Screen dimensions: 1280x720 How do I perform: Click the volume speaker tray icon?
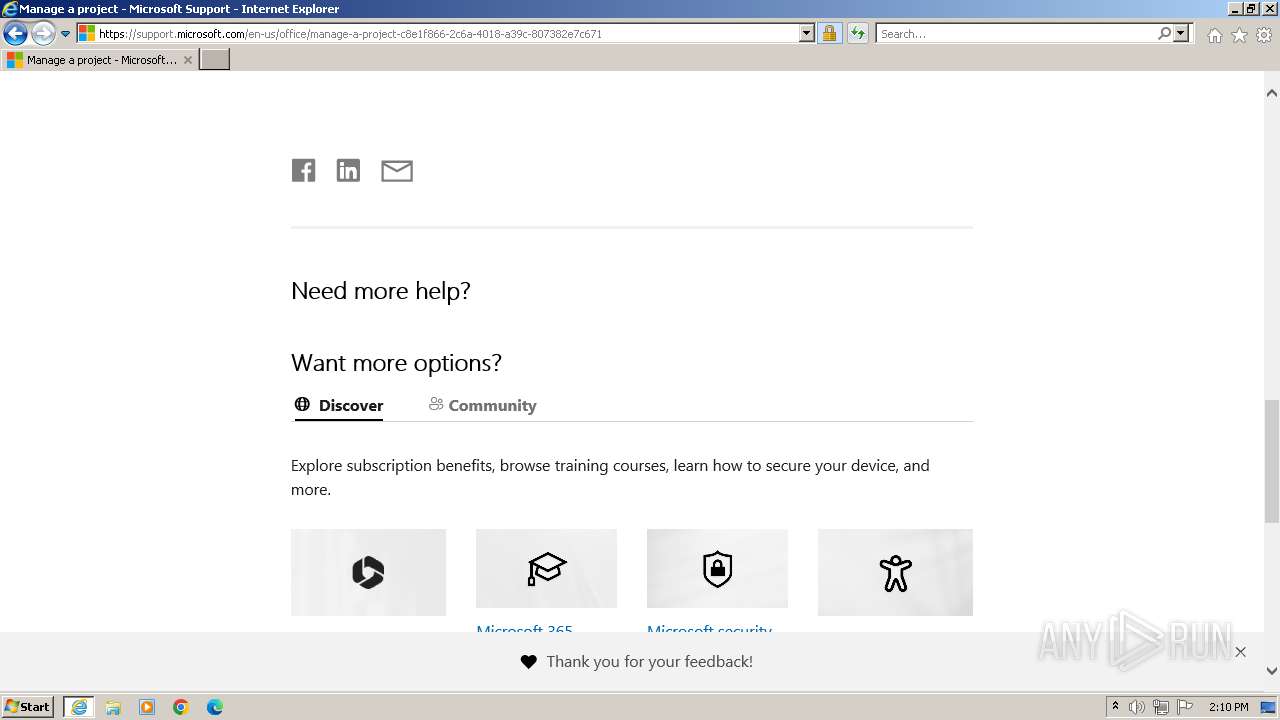pos(1137,707)
